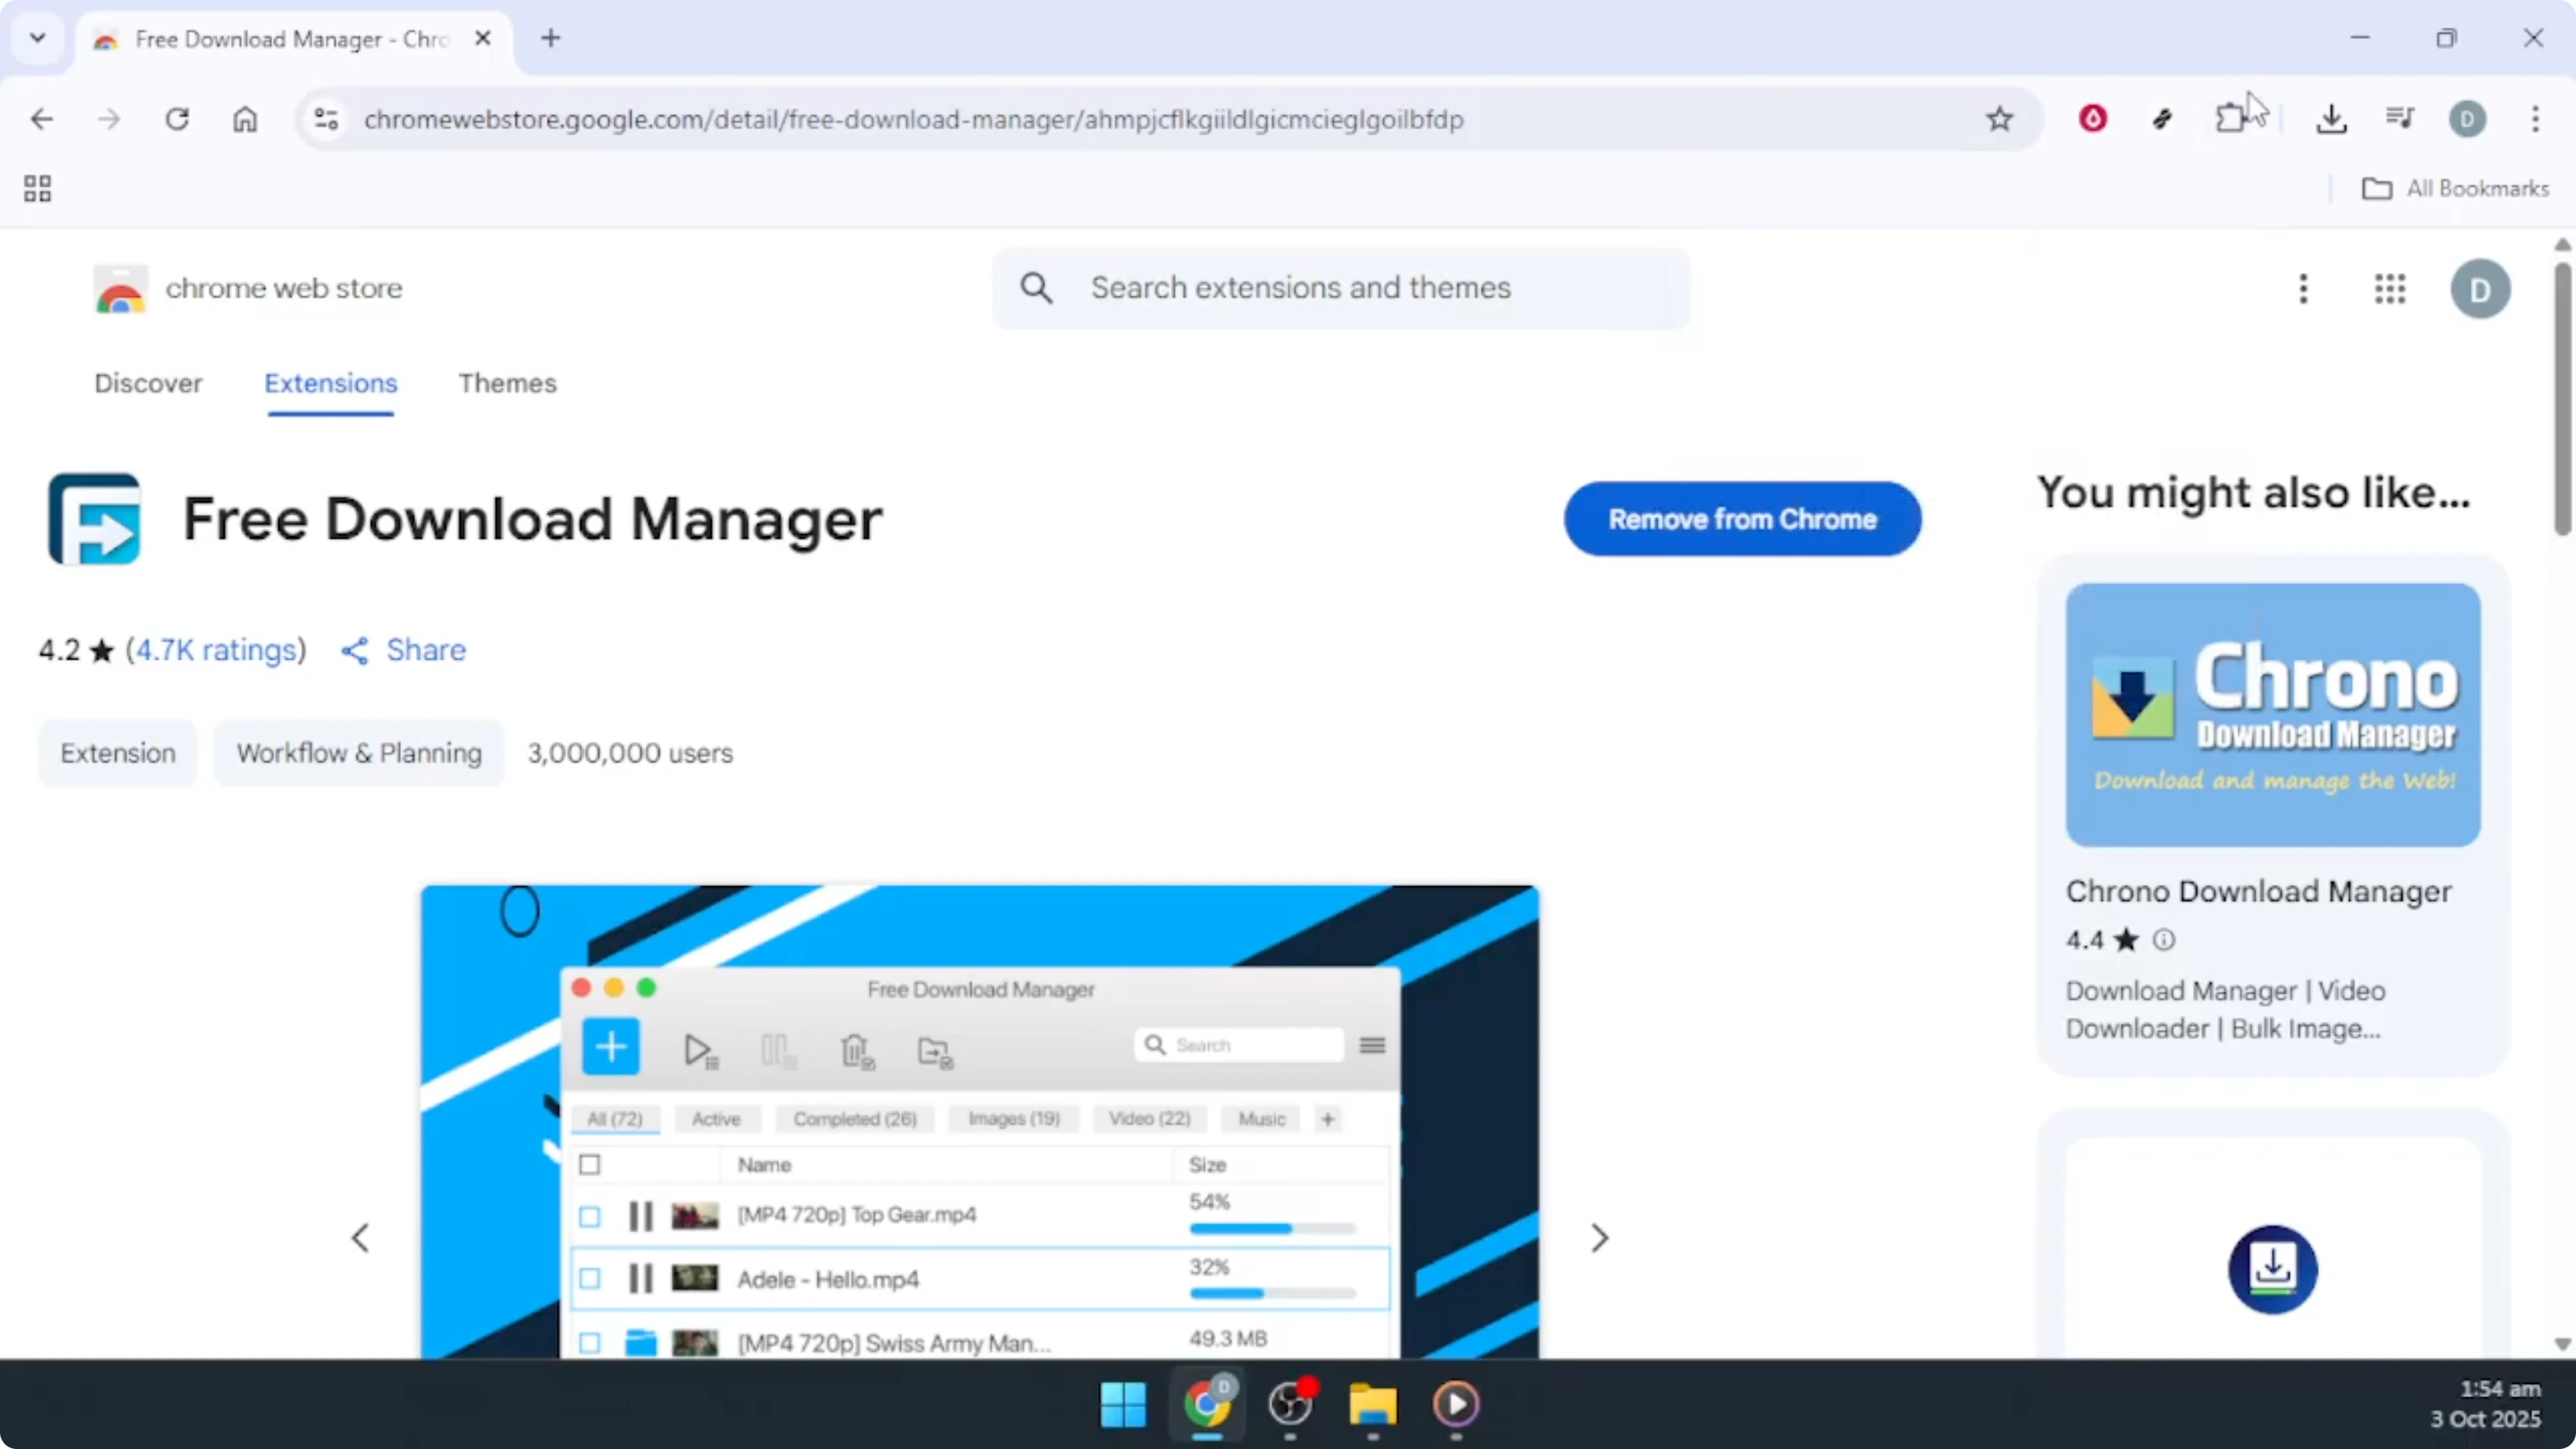2576x1449 pixels.
Task: Open the chrome web store logo
Action: click(120, 288)
